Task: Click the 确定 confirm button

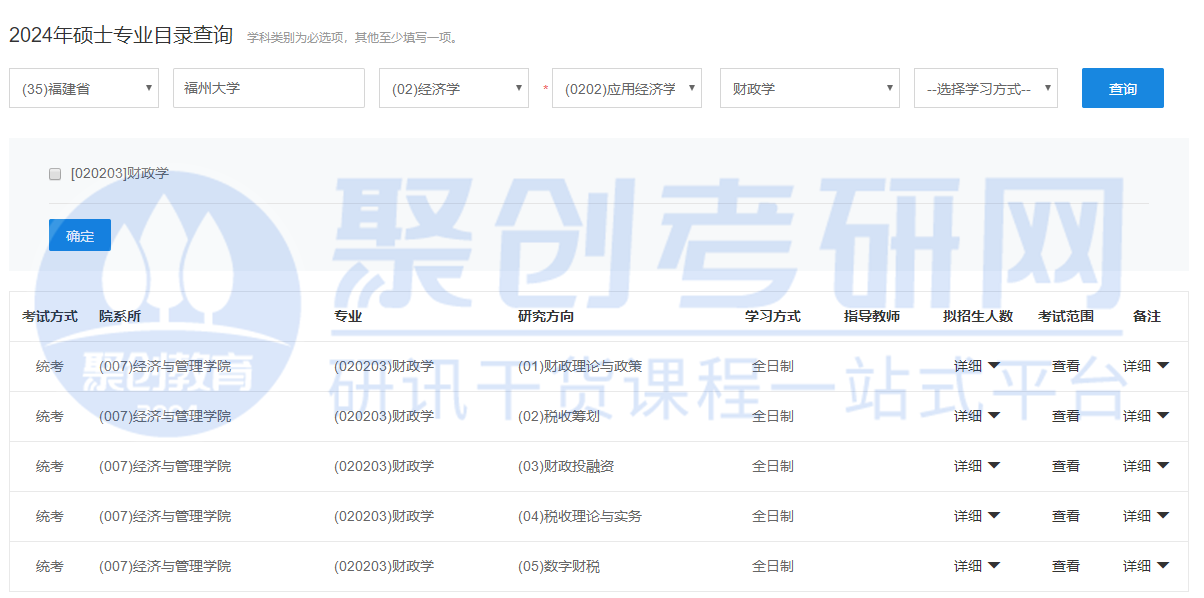Action: pos(80,235)
